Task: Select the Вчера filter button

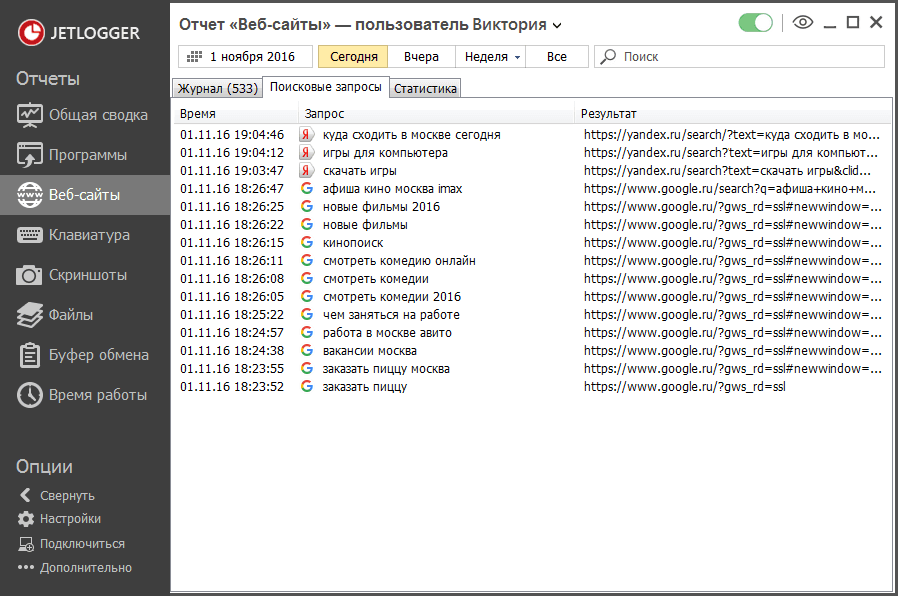Action: click(x=421, y=57)
